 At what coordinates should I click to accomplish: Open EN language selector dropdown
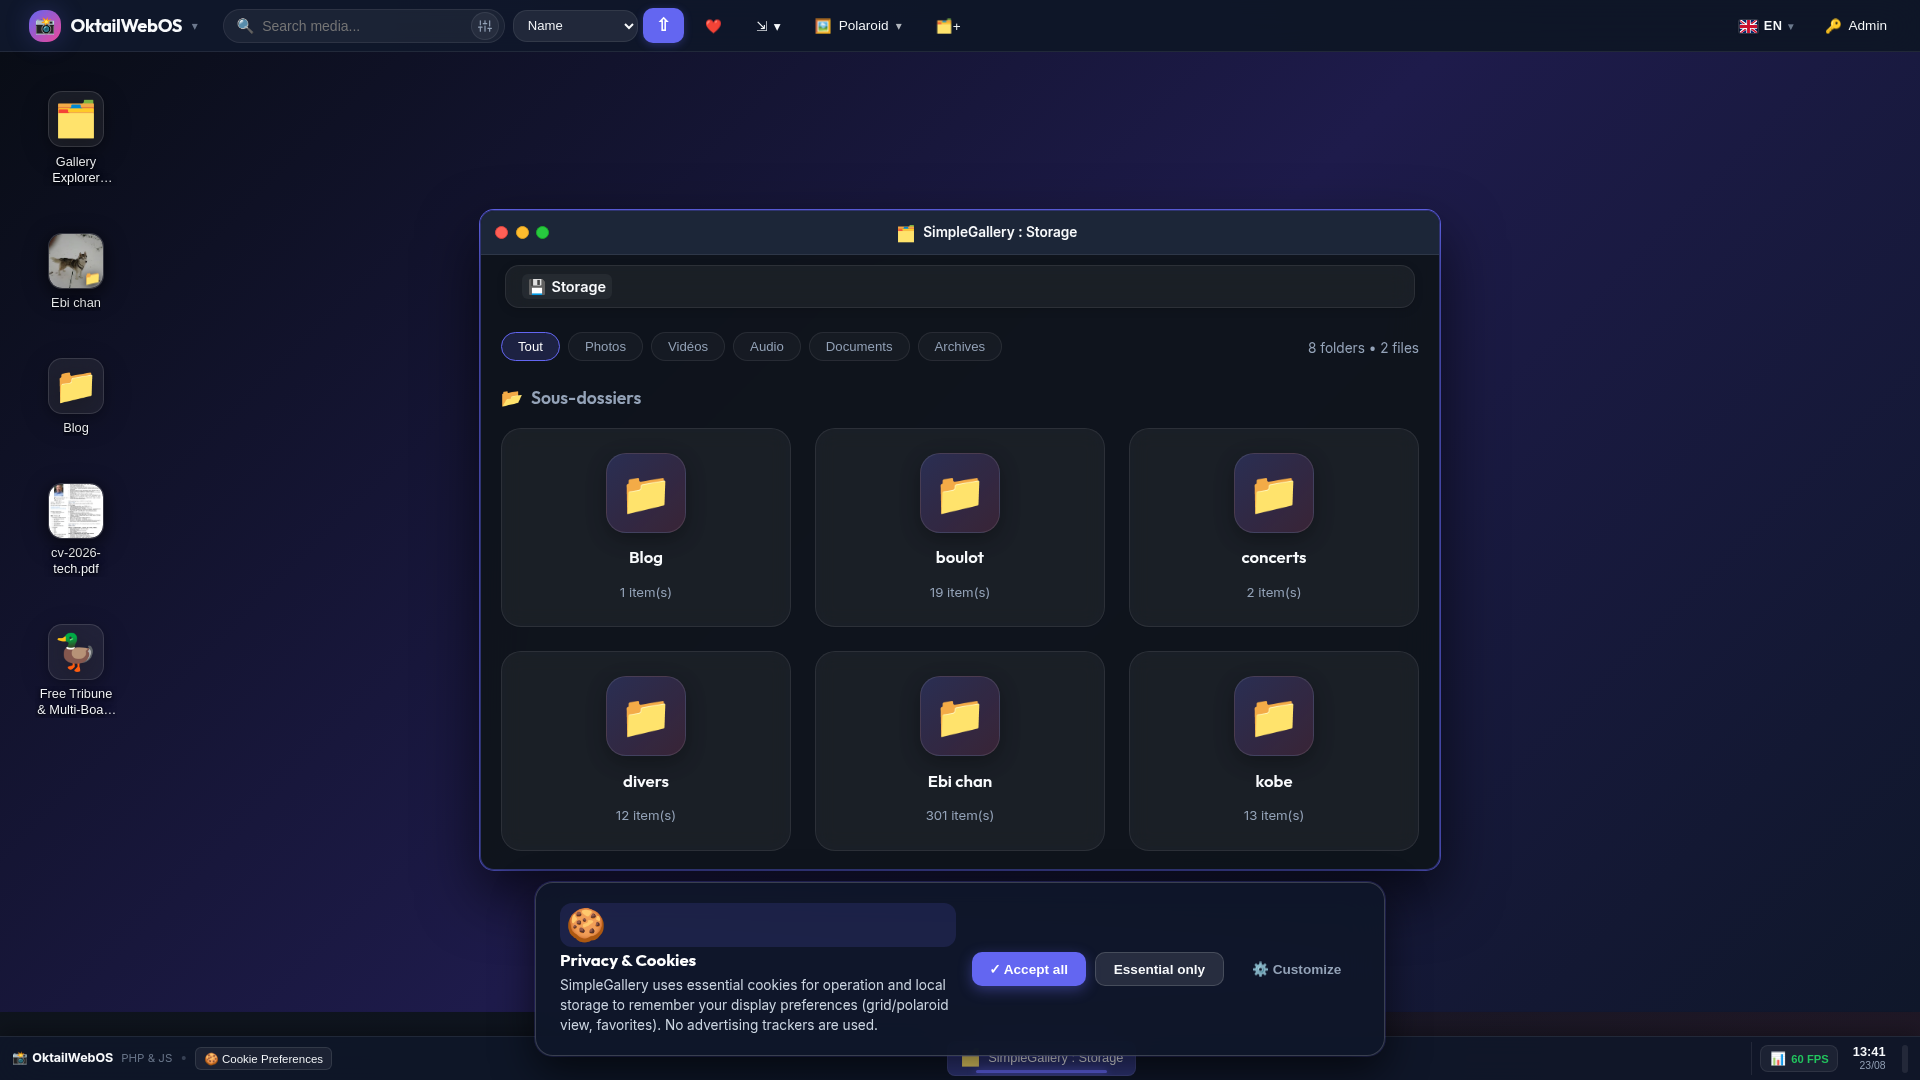click(x=1766, y=26)
